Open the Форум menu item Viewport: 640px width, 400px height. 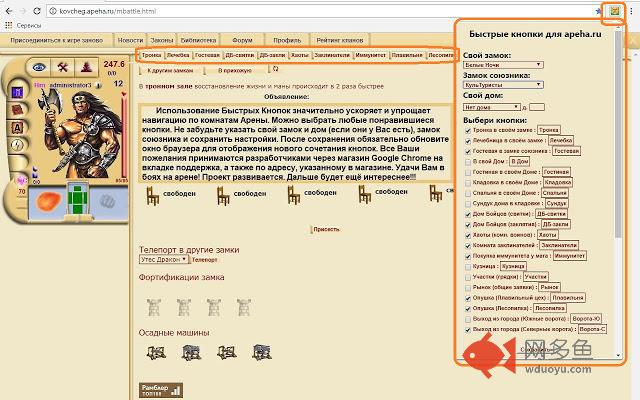[242, 40]
